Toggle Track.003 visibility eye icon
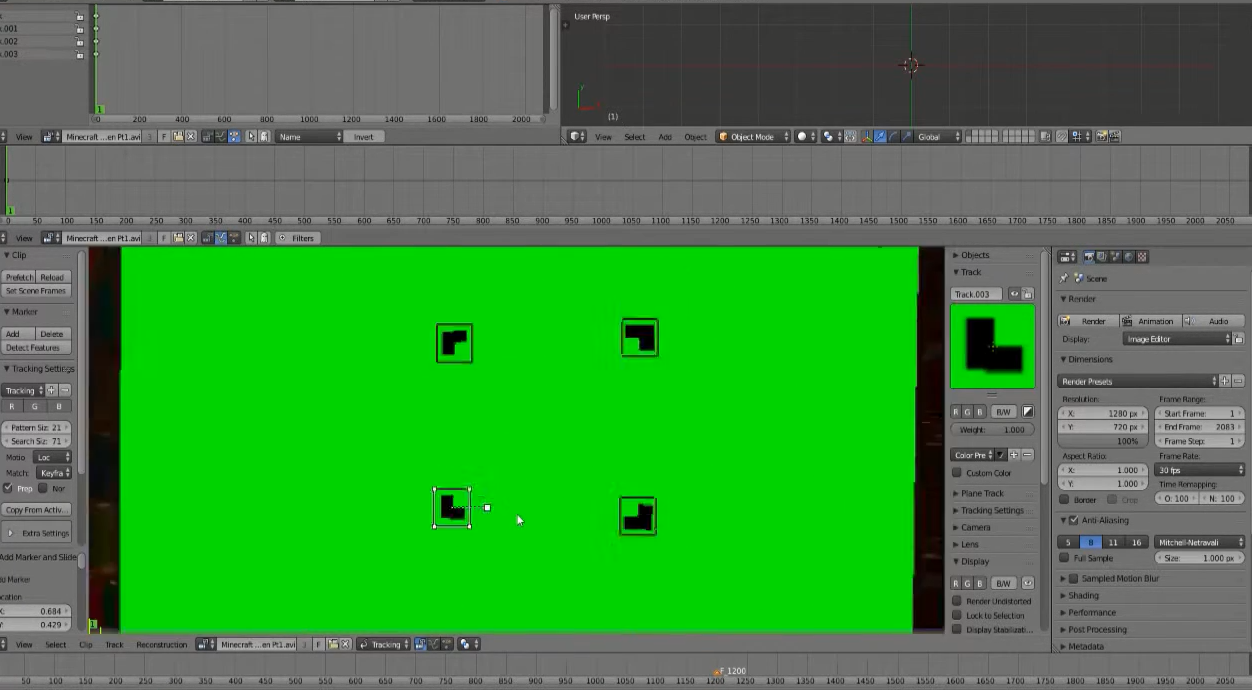1252x690 pixels. pos(1014,294)
